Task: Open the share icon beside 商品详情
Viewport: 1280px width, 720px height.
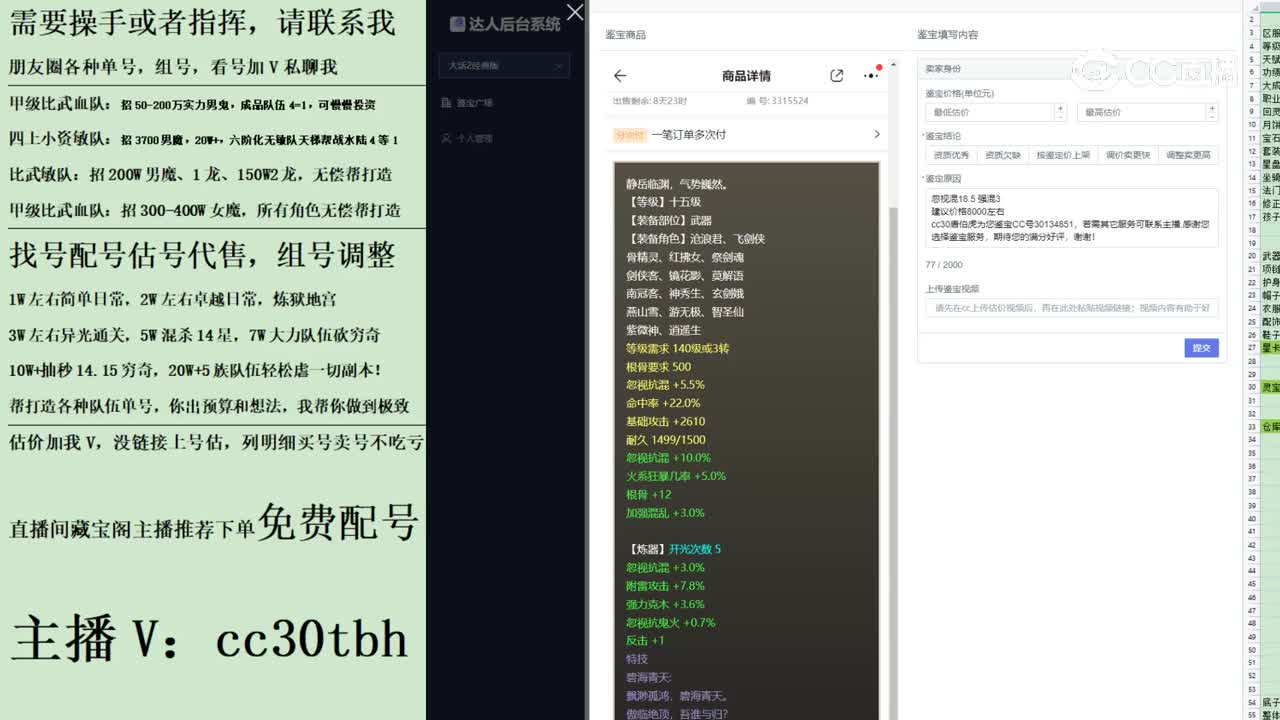Action: (837, 75)
